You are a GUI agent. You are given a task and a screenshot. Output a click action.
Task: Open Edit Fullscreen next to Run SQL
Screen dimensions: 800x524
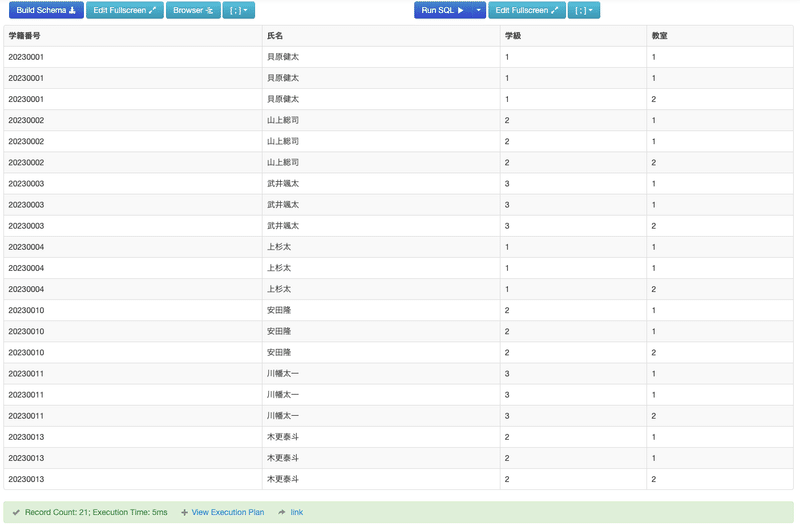(527, 10)
